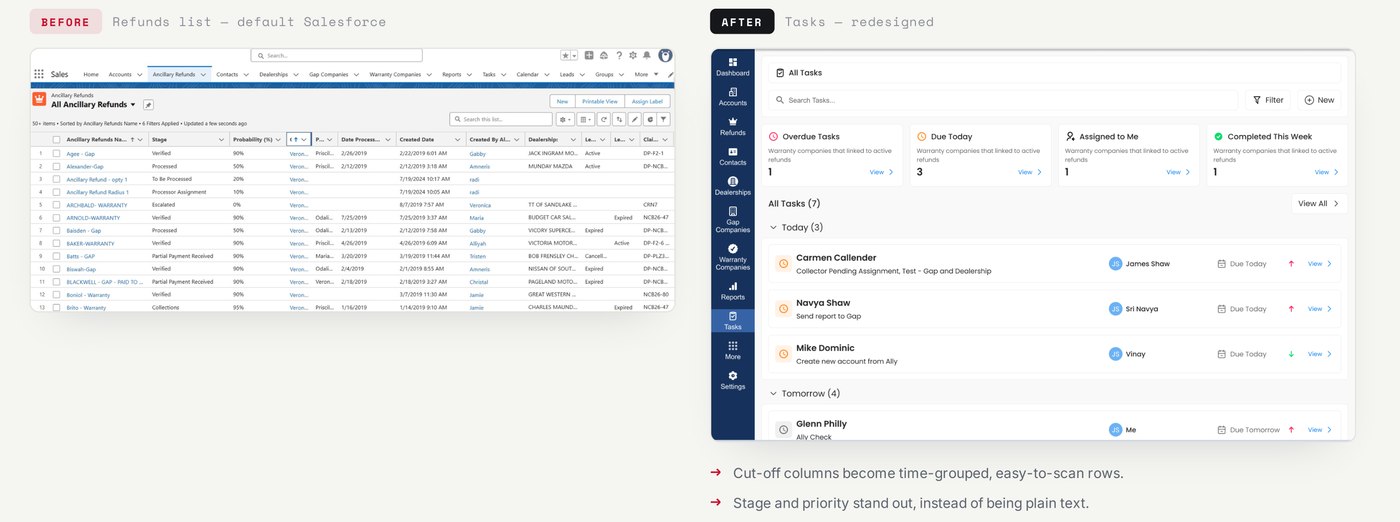Open the Stage column dropdown arrow
1400x522 pixels.
222,140
